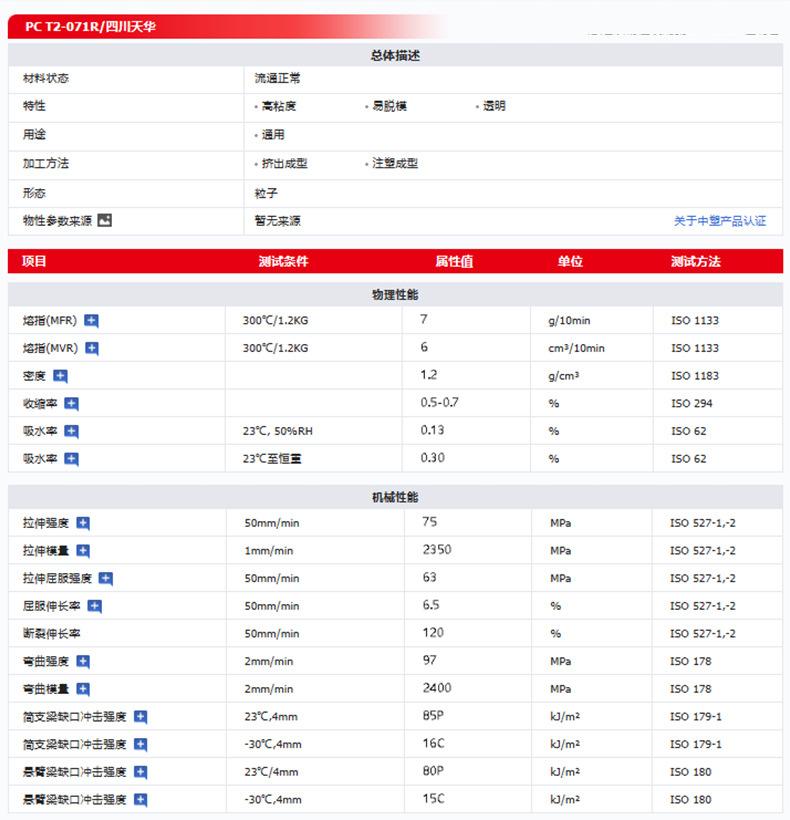Click the plus icon next to 熔指(MFR)

92,321
